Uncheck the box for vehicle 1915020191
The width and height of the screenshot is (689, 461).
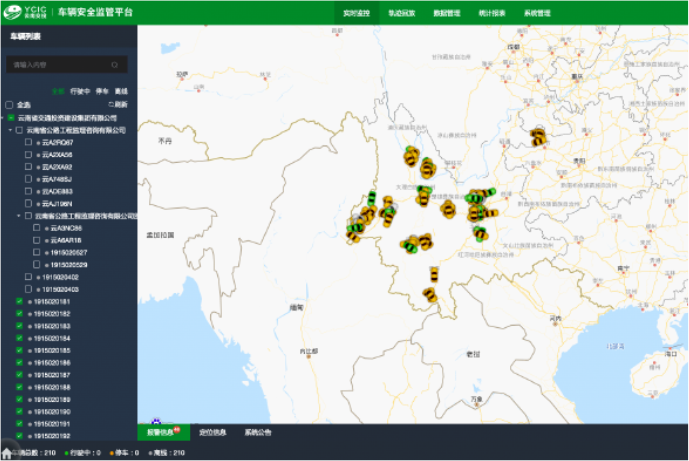point(19,423)
